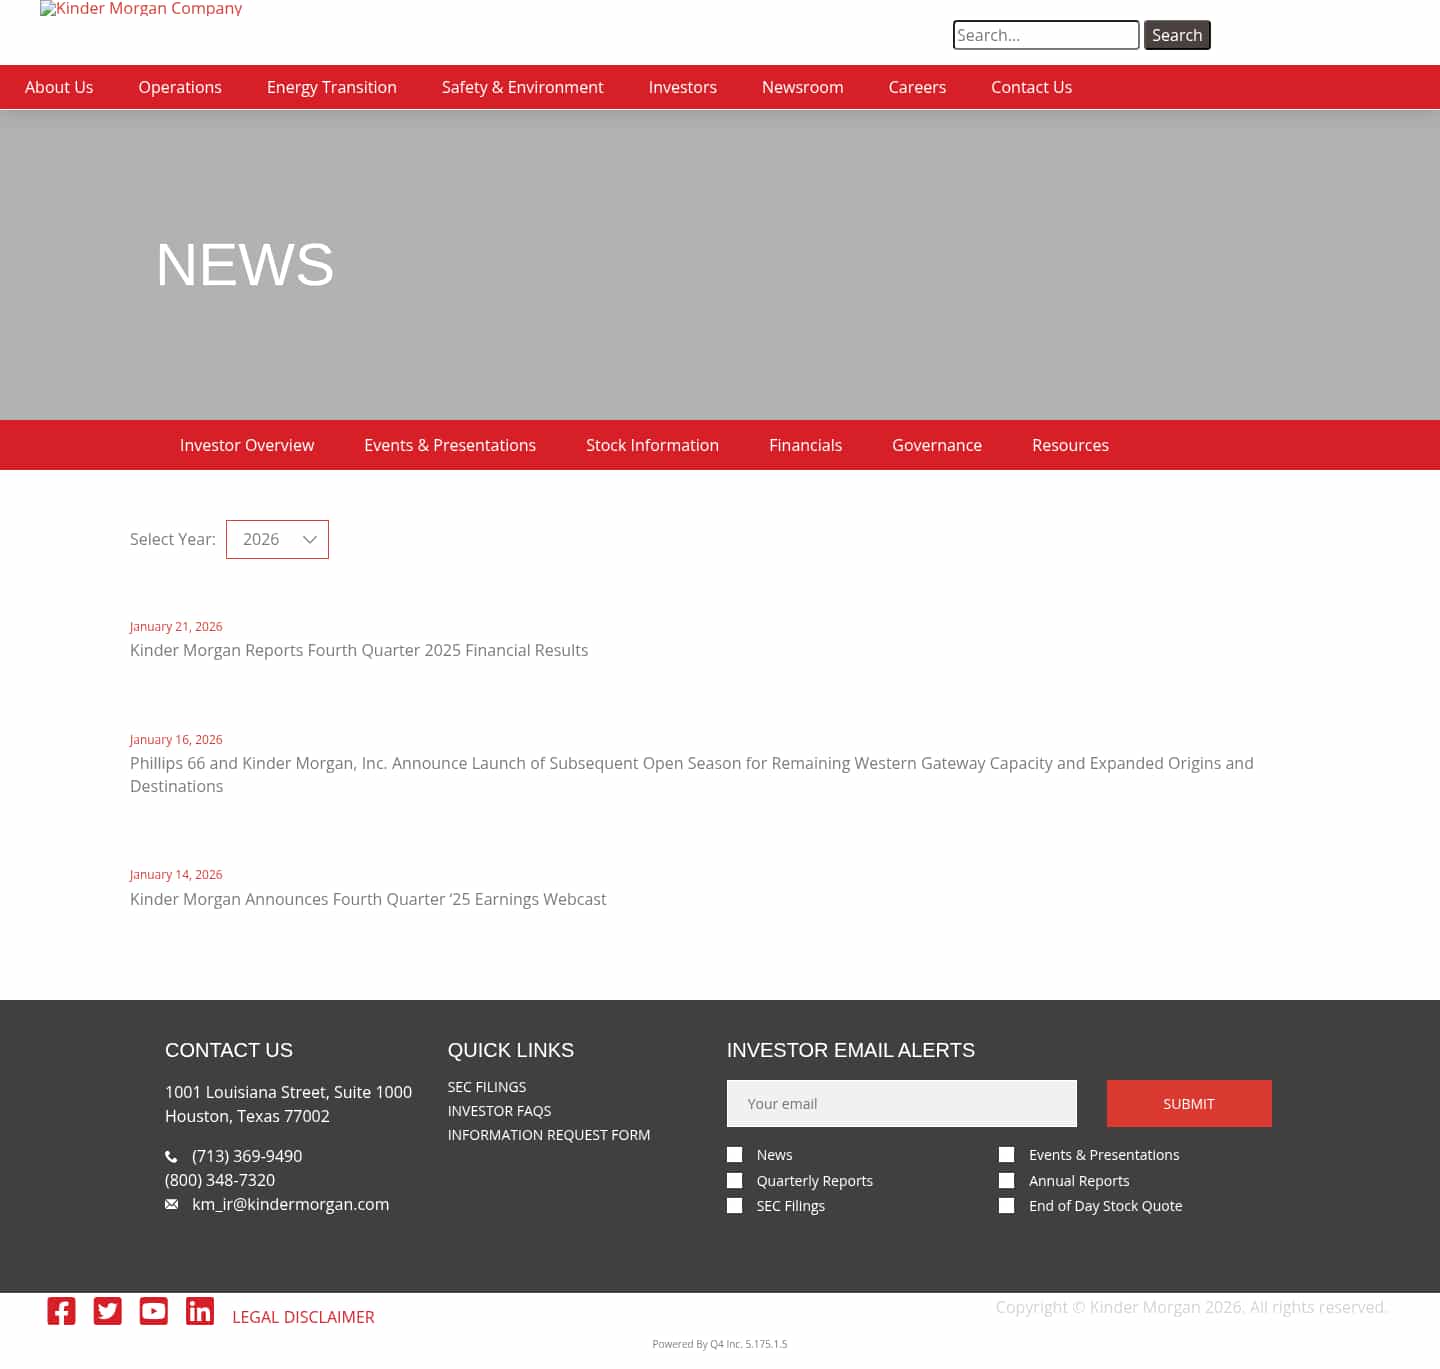Image resolution: width=1440 pixels, height=1369 pixels.
Task: Click inside the Your email input field
Action: [x=901, y=1103]
